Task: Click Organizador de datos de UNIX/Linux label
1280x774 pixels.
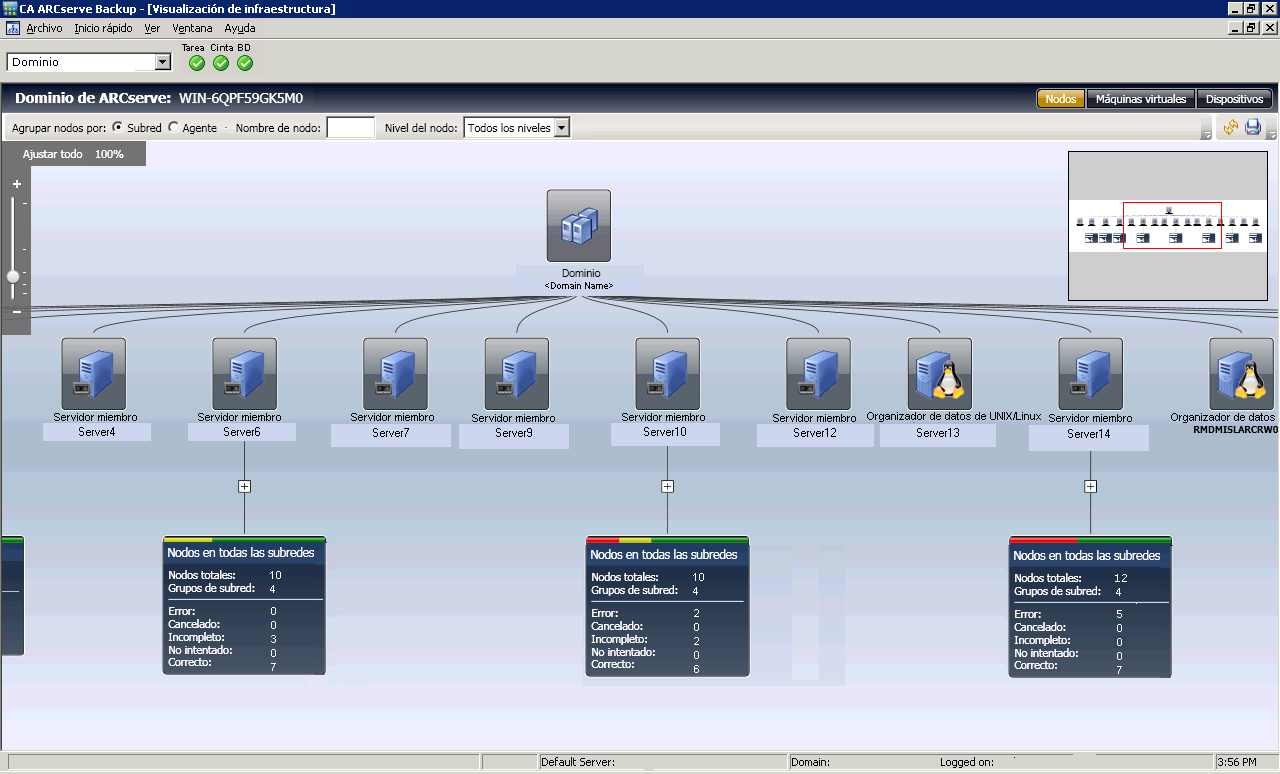Action: tap(954, 416)
